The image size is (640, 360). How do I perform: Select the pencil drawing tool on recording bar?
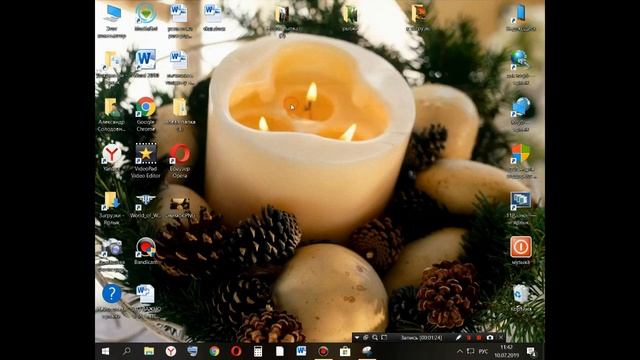(x=458, y=338)
